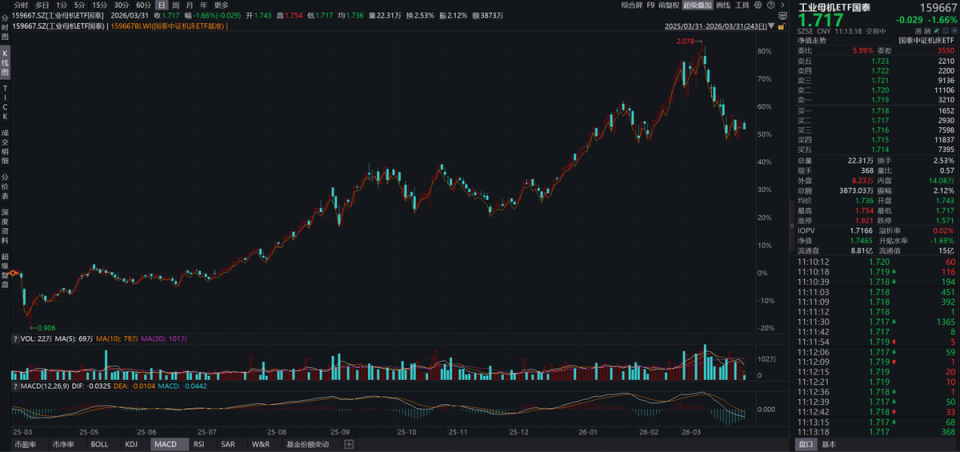Click the chart settings gear icon
The height and width of the screenshot is (452, 960).
[758, 5]
